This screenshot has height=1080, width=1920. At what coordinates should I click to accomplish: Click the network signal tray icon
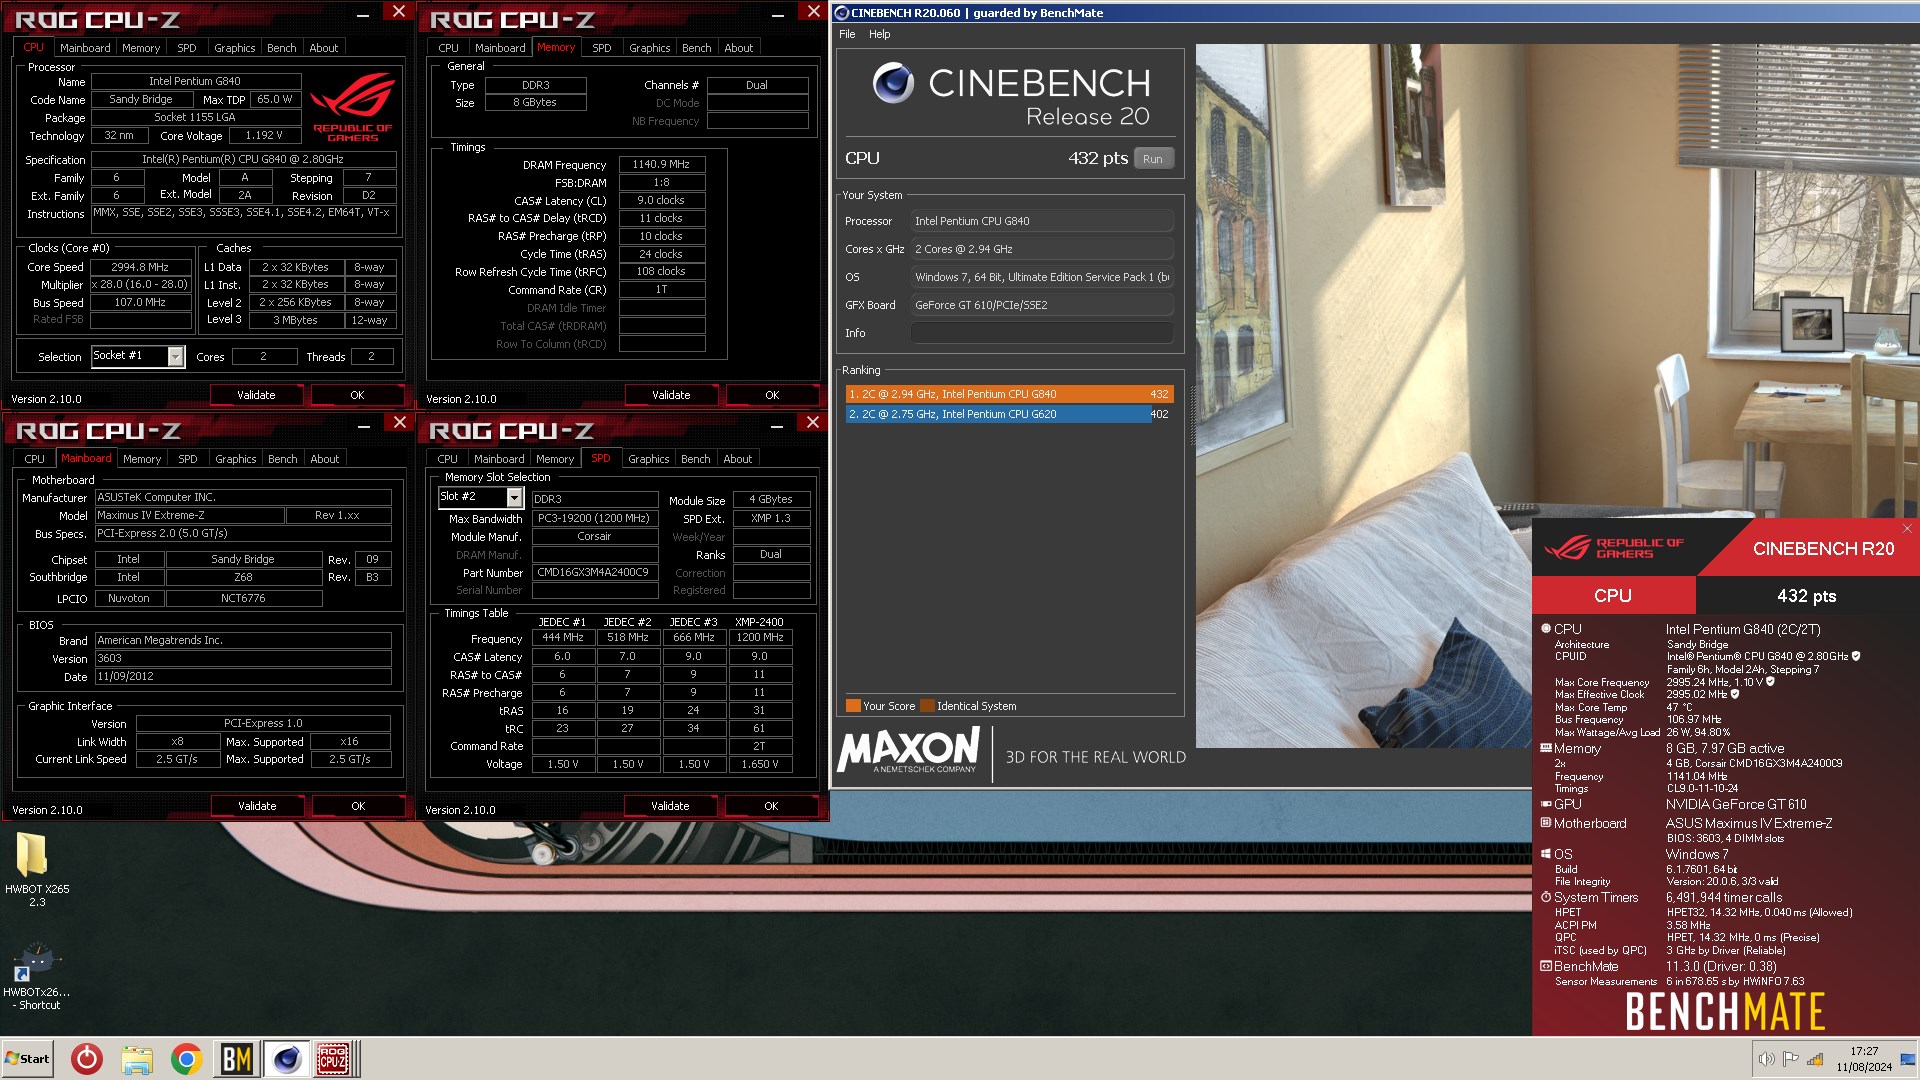[1815, 1059]
